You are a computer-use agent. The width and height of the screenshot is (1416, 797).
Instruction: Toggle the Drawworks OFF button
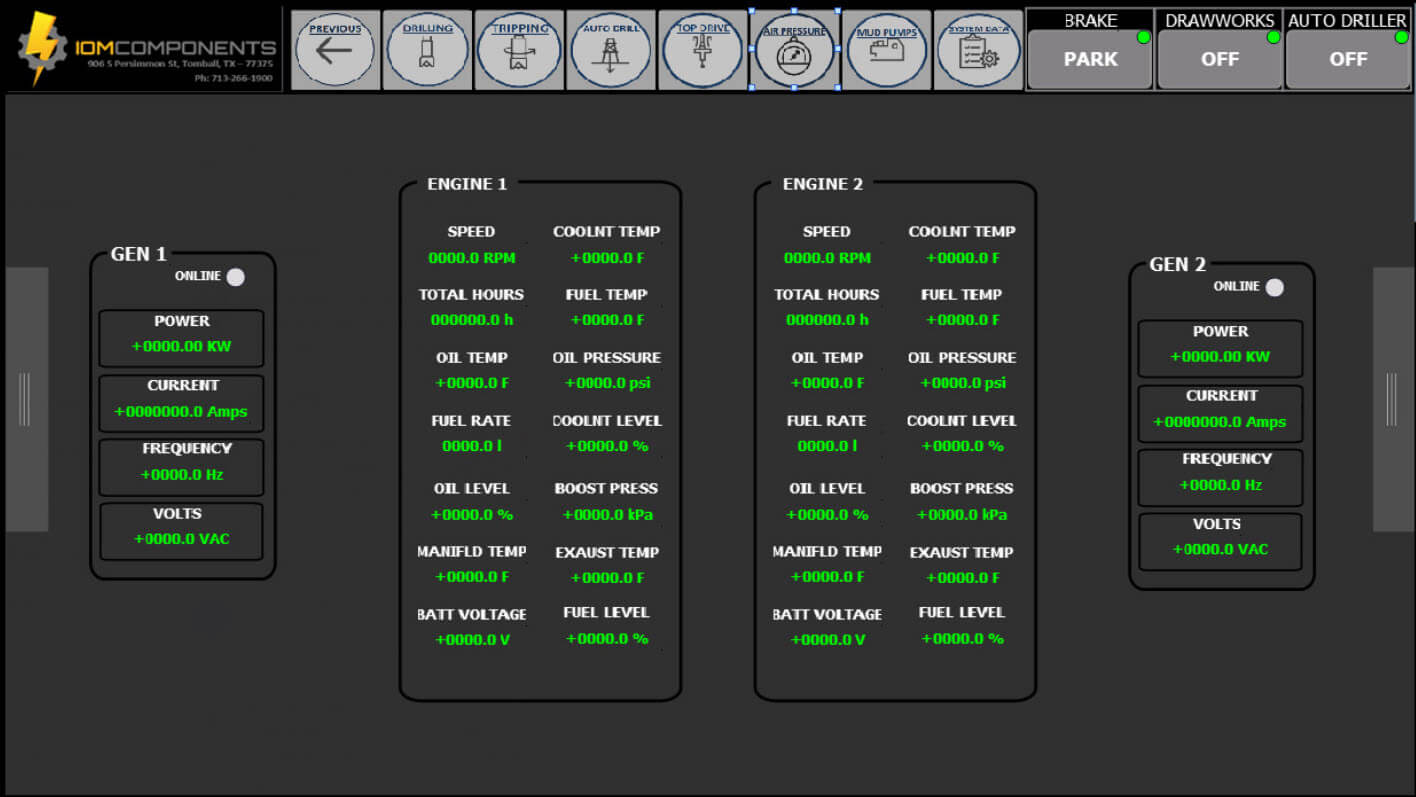pyautogui.click(x=1219, y=59)
